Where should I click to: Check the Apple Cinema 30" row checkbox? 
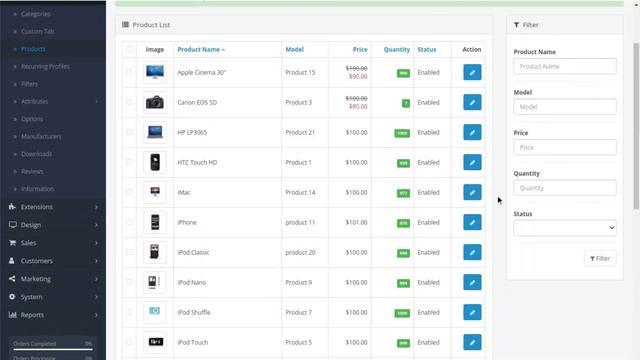[129, 72]
